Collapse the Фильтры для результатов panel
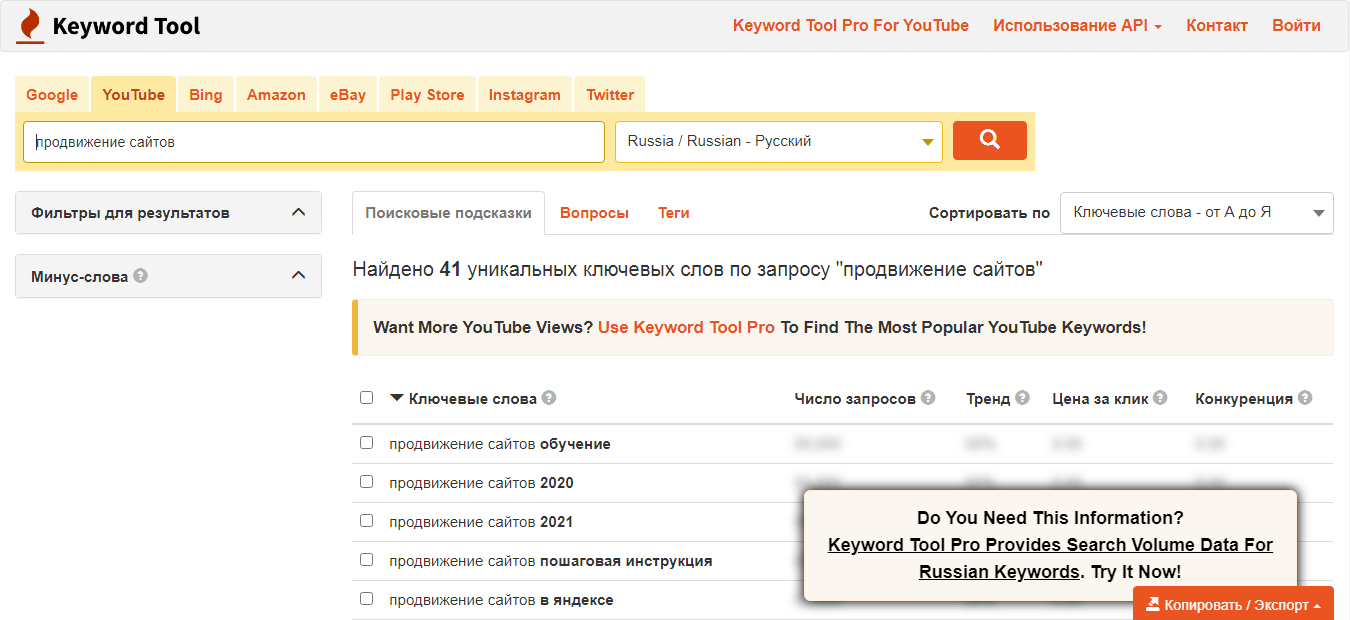 coord(296,212)
